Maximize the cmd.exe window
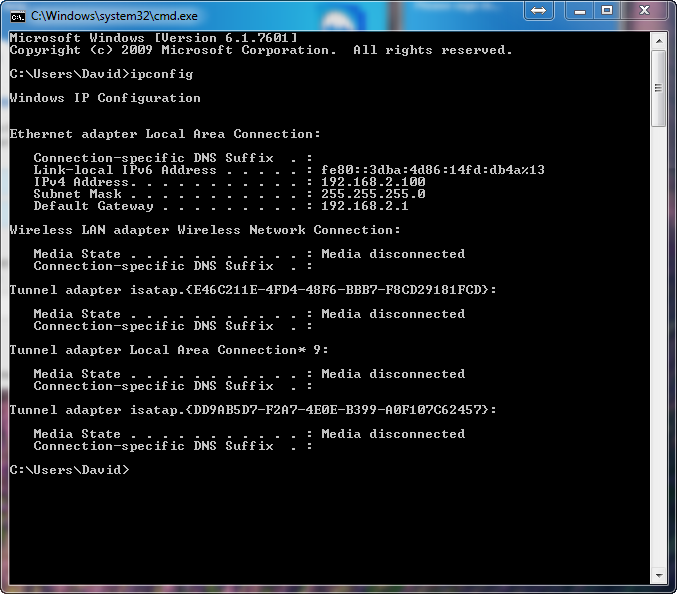Screen dimensions: 677x594 click(x=607, y=10)
